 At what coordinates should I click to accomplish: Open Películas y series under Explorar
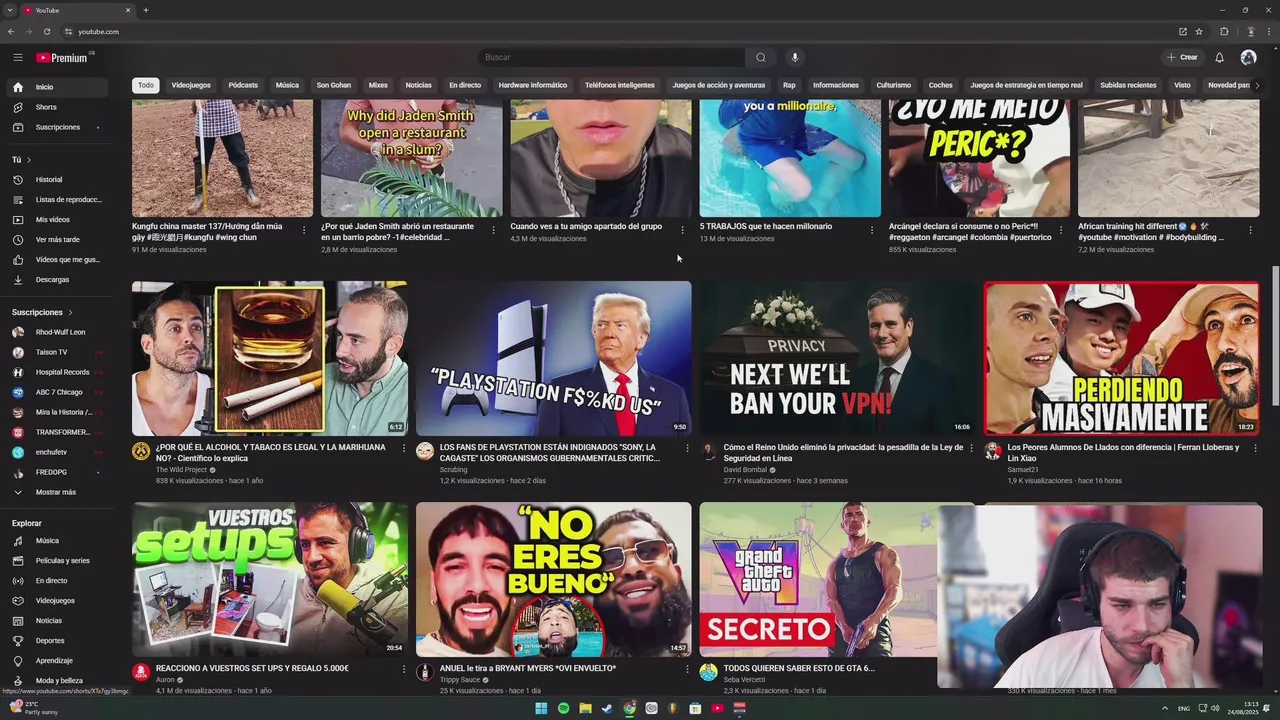click(x=56, y=561)
